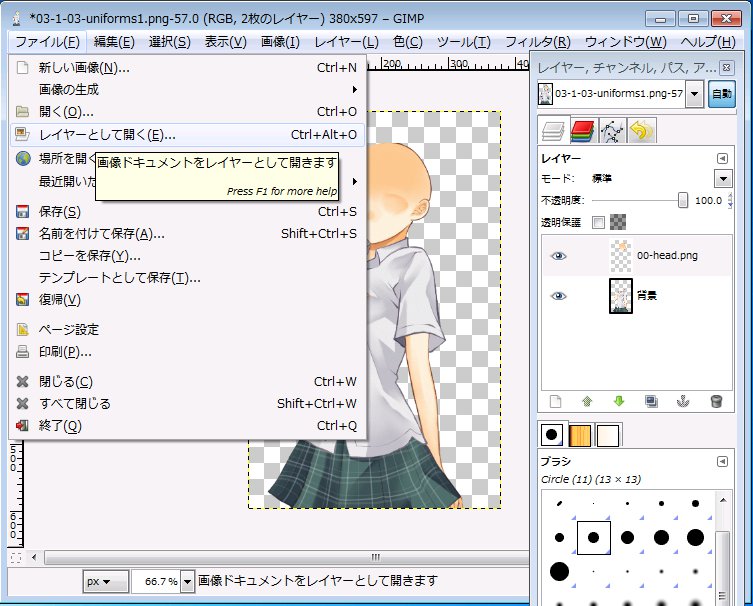Choose レイヤーとして開く menu entry

187,134
